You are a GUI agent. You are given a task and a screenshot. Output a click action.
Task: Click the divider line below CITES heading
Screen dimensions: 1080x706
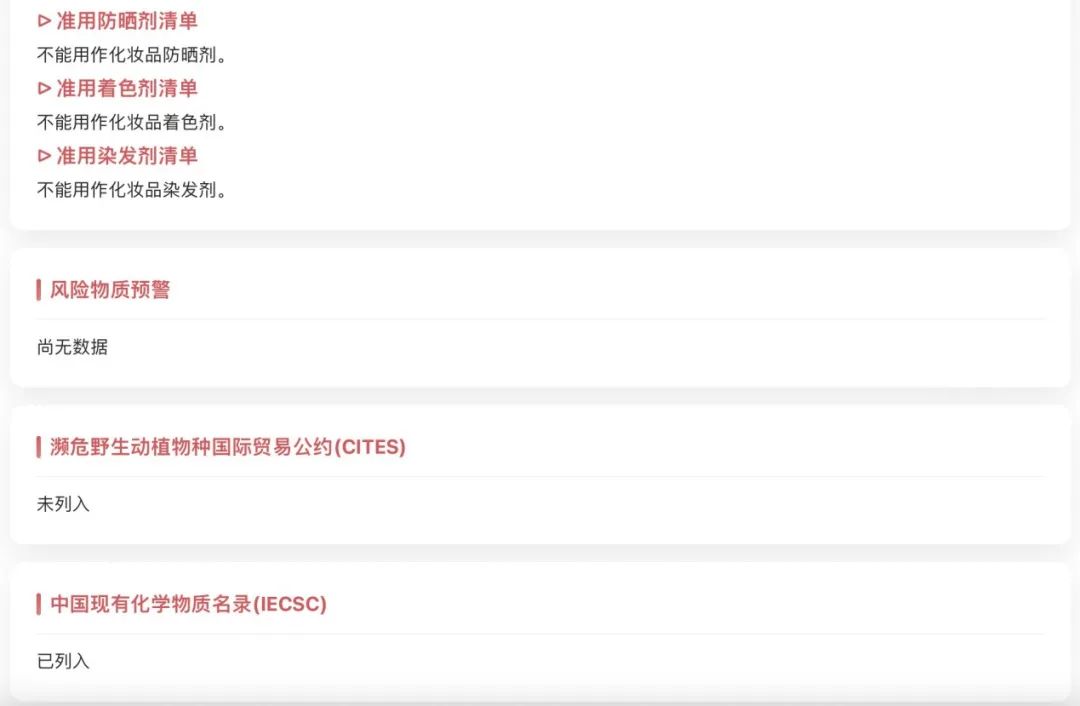(x=540, y=476)
